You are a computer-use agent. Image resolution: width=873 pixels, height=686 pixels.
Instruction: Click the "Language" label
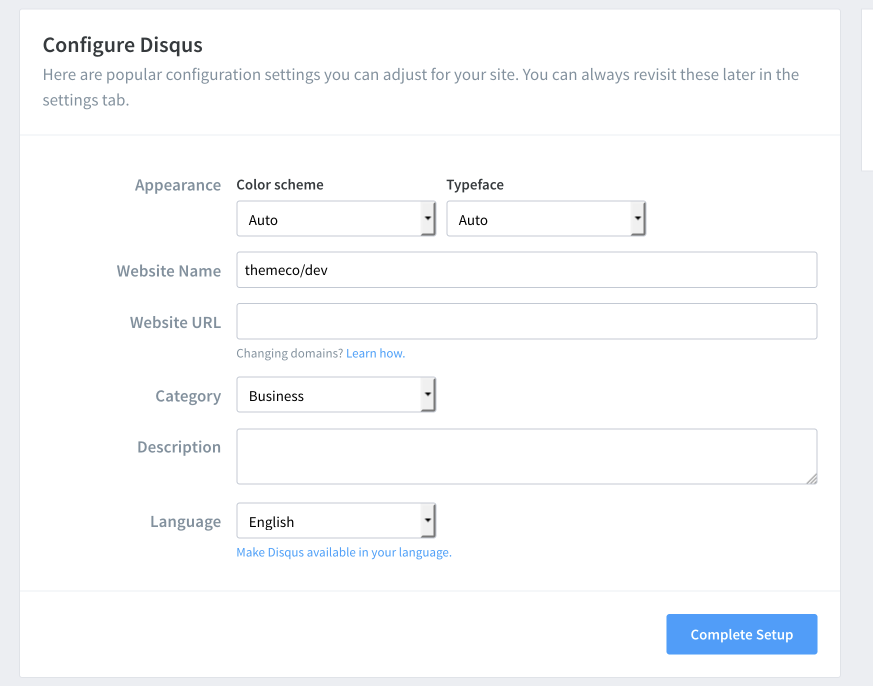tap(185, 522)
